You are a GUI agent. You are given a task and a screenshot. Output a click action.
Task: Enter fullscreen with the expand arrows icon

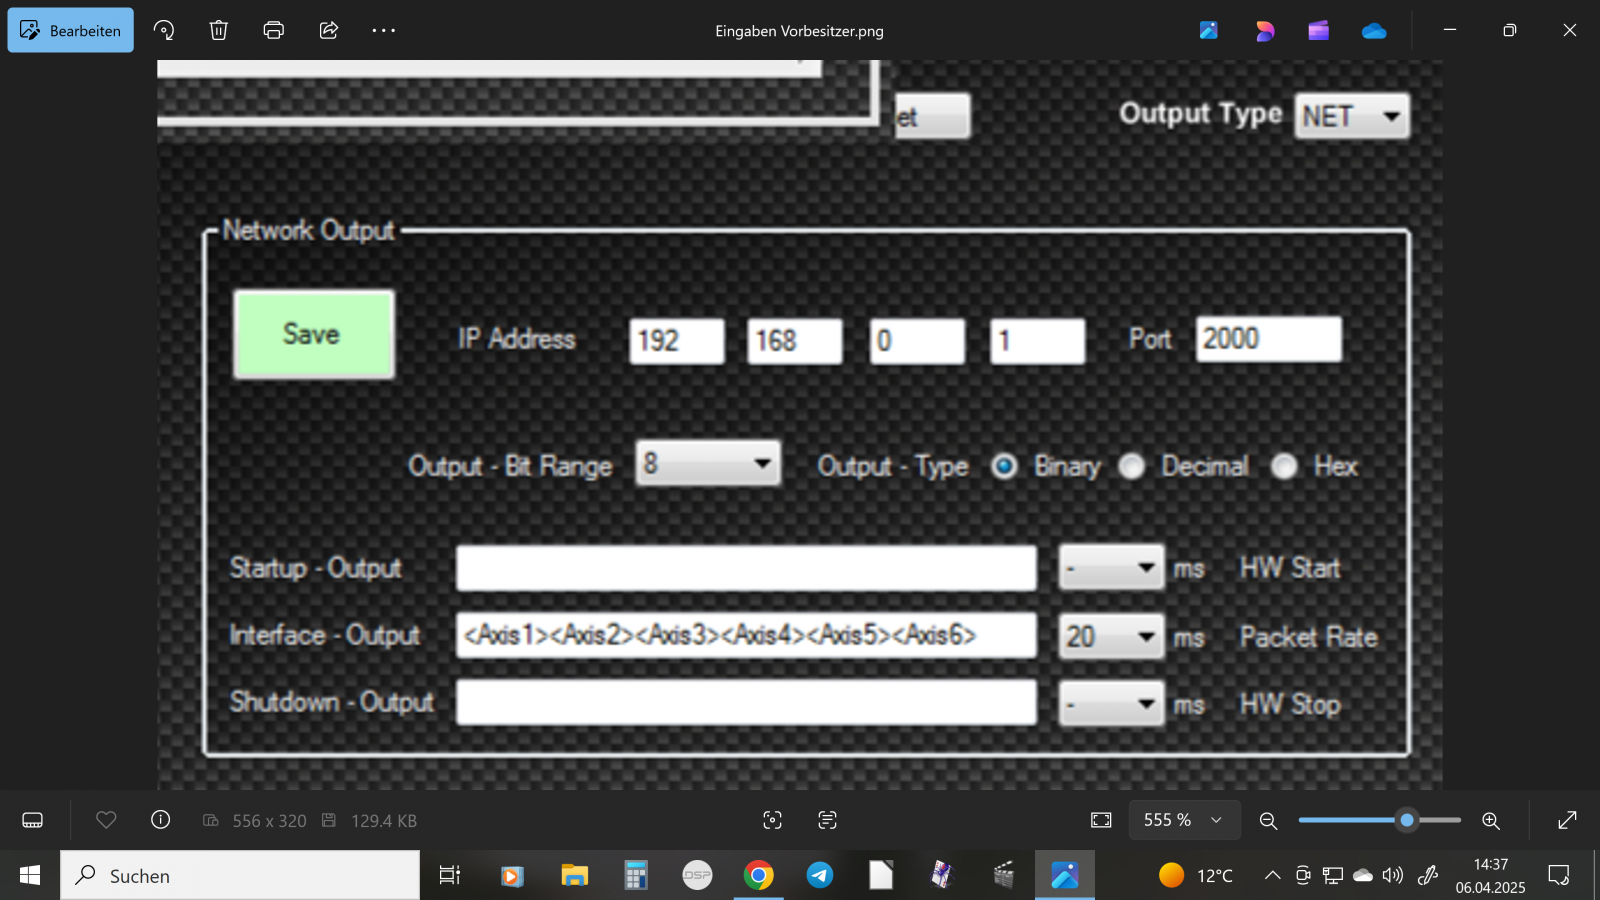(x=1567, y=820)
